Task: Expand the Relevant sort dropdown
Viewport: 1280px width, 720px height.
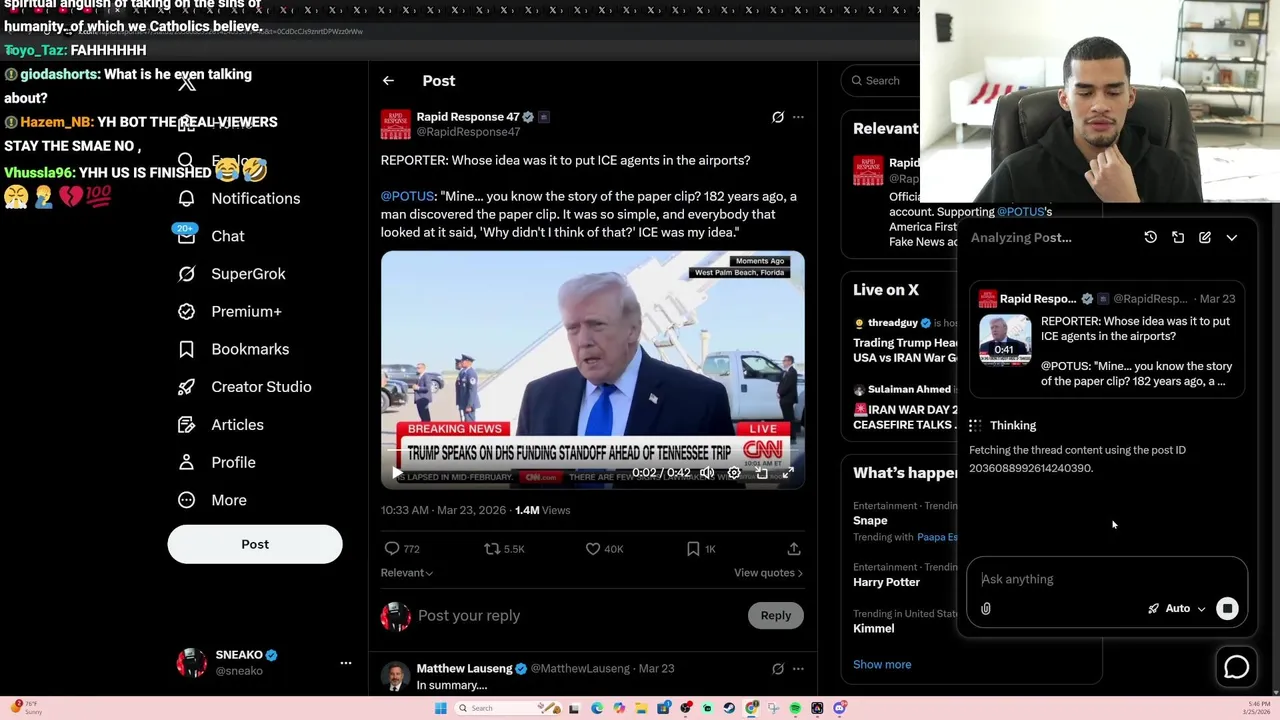Action: tap(406, 573)
